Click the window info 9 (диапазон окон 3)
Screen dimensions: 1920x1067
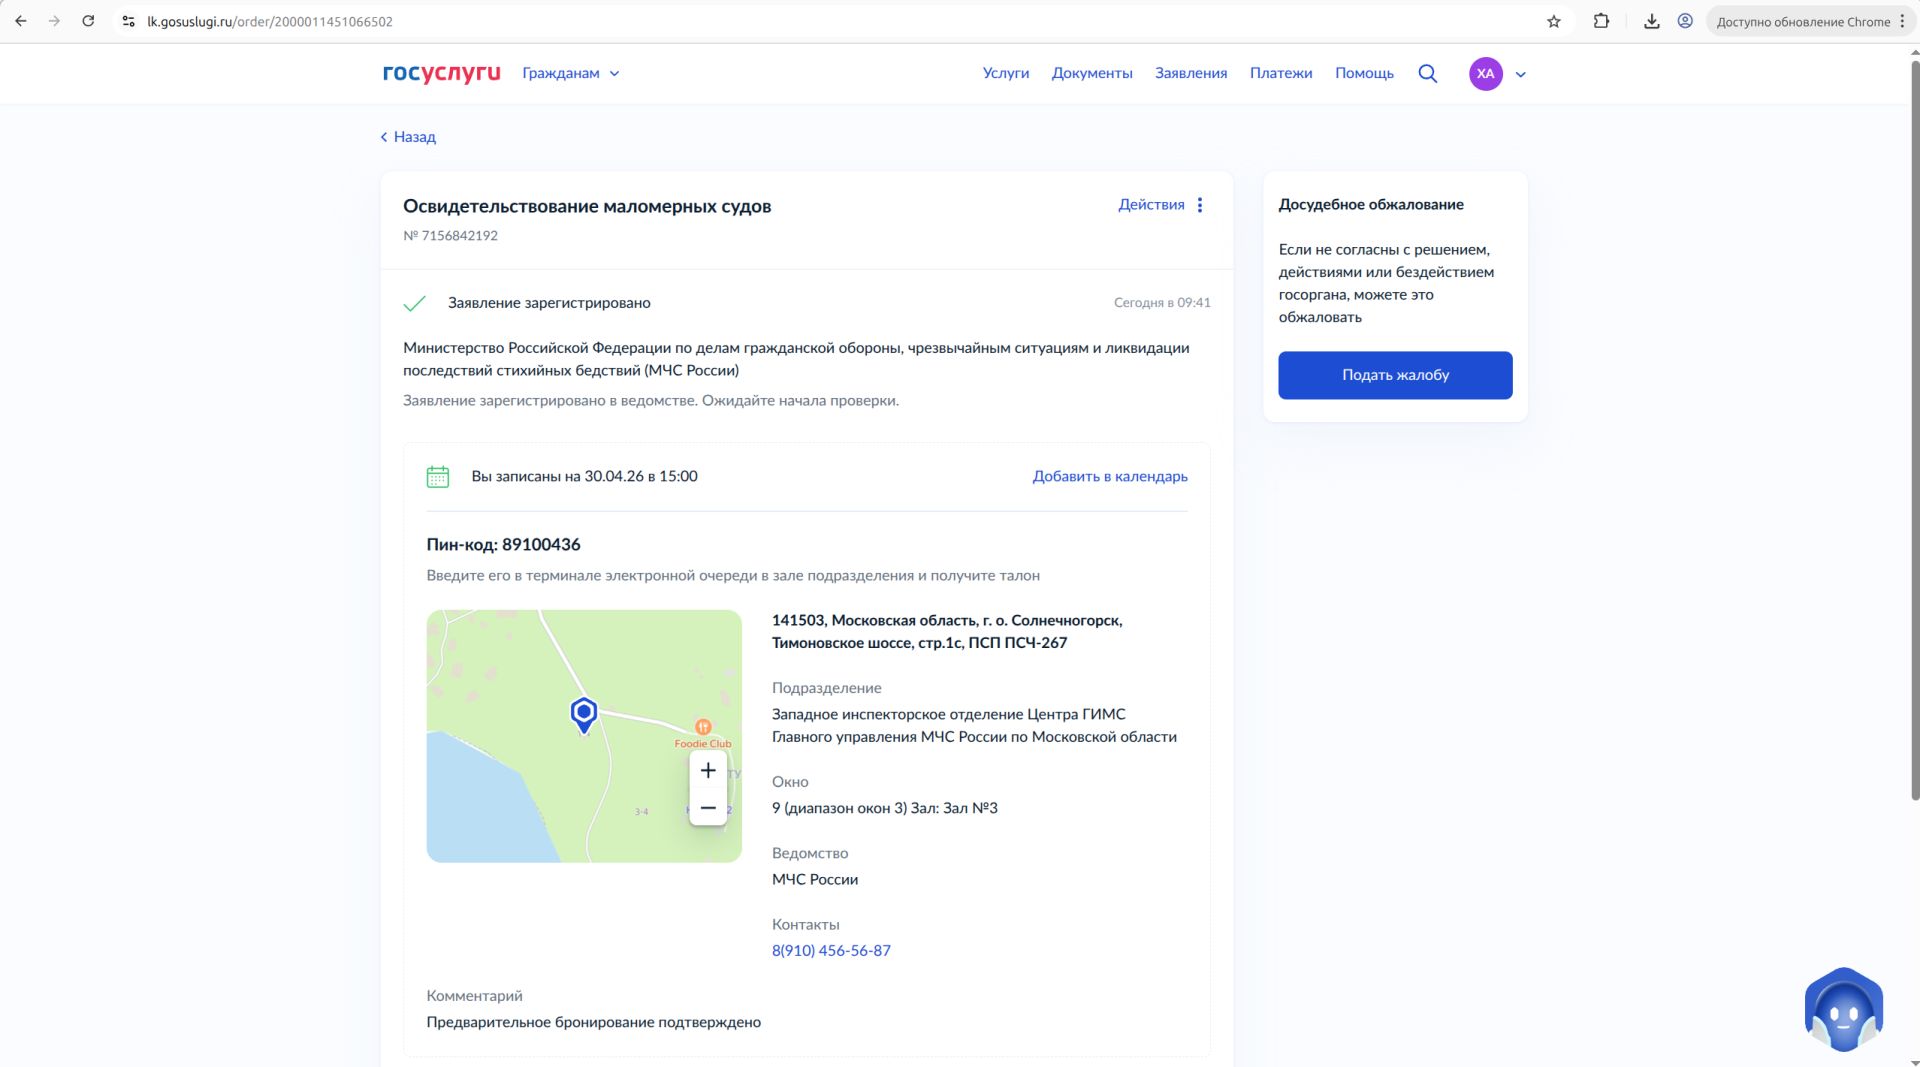tap(885, 808)
